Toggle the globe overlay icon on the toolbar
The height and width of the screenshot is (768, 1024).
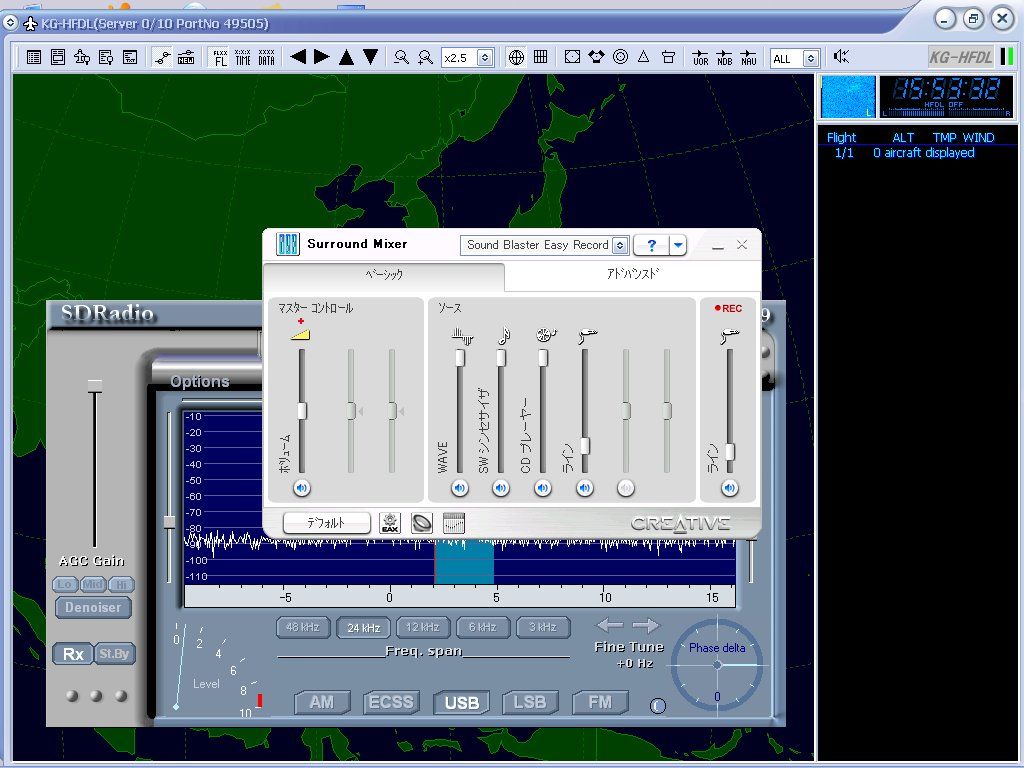click(x=517, y=55)
